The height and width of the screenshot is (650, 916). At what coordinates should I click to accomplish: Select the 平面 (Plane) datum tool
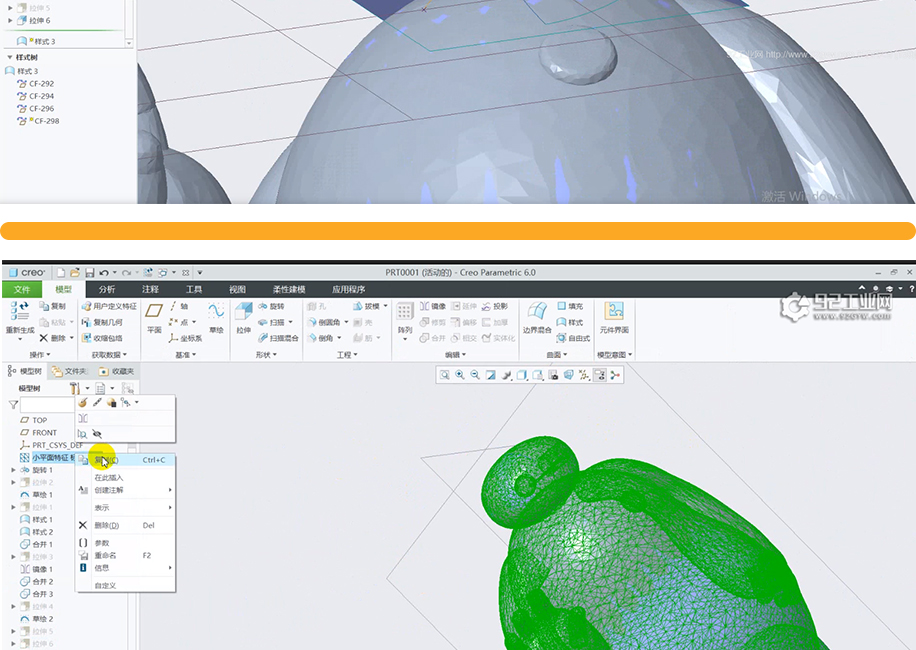click(154, 318)
